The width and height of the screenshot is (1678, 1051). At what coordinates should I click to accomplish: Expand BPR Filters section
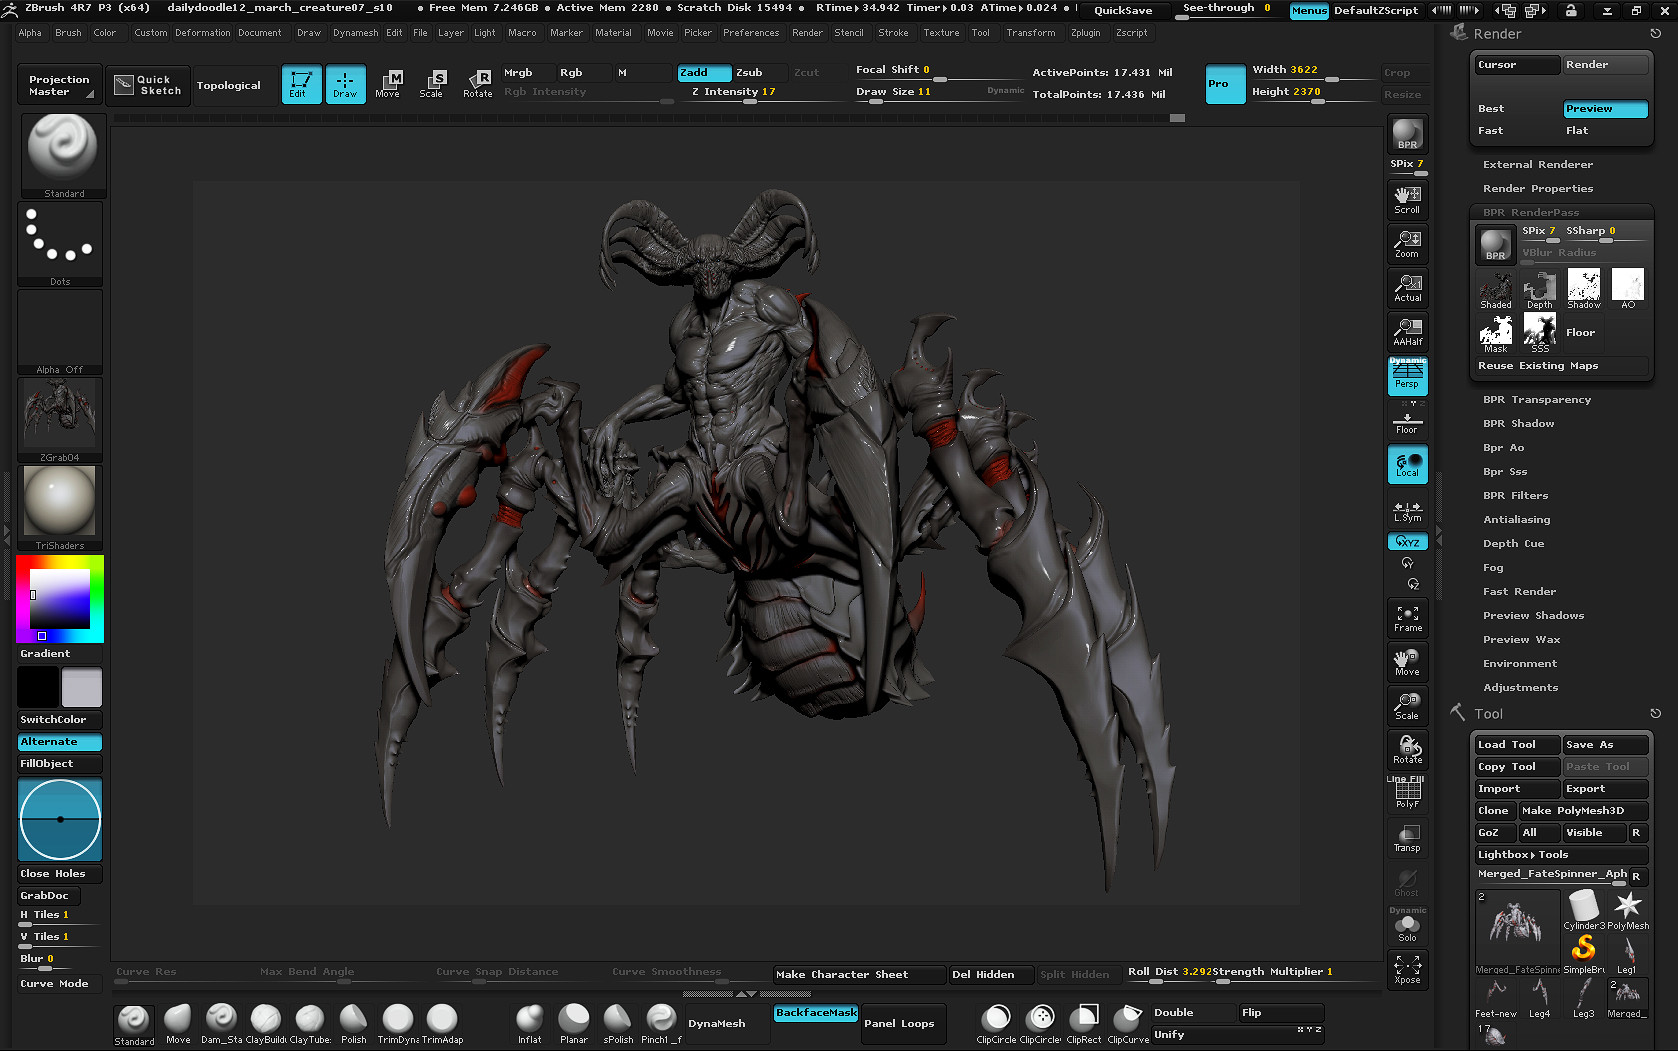(1515, 496)
